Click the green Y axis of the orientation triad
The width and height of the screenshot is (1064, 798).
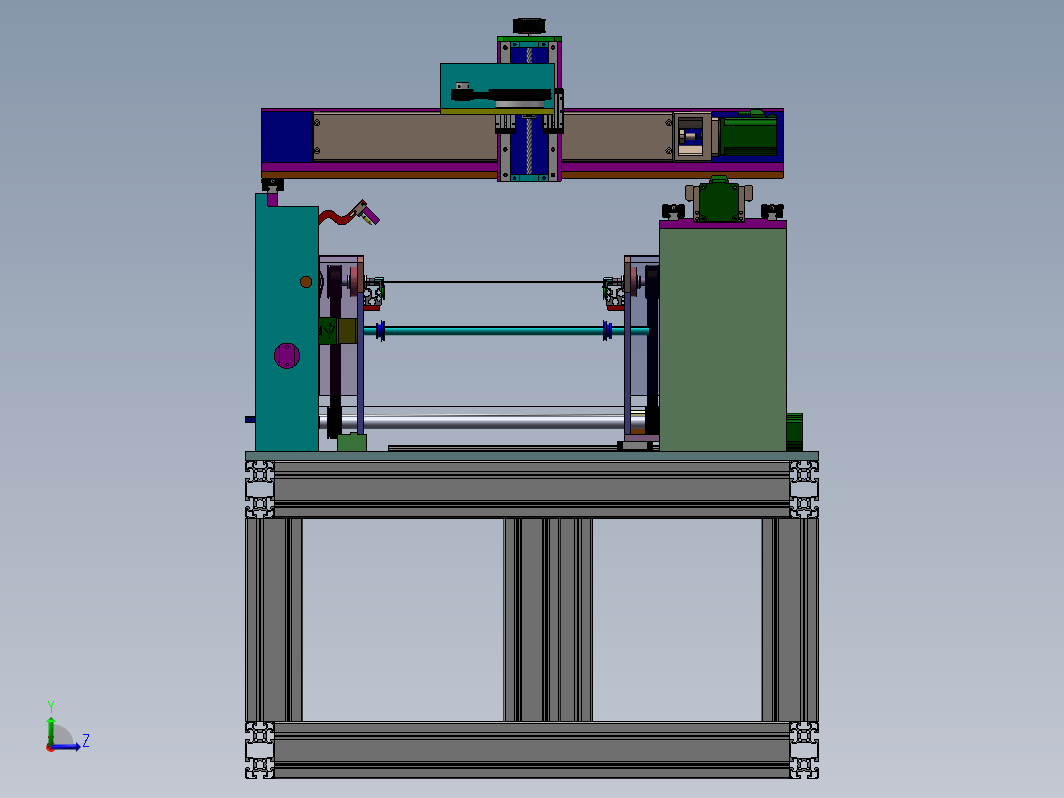pyautogui.click(x=50, y=730)
